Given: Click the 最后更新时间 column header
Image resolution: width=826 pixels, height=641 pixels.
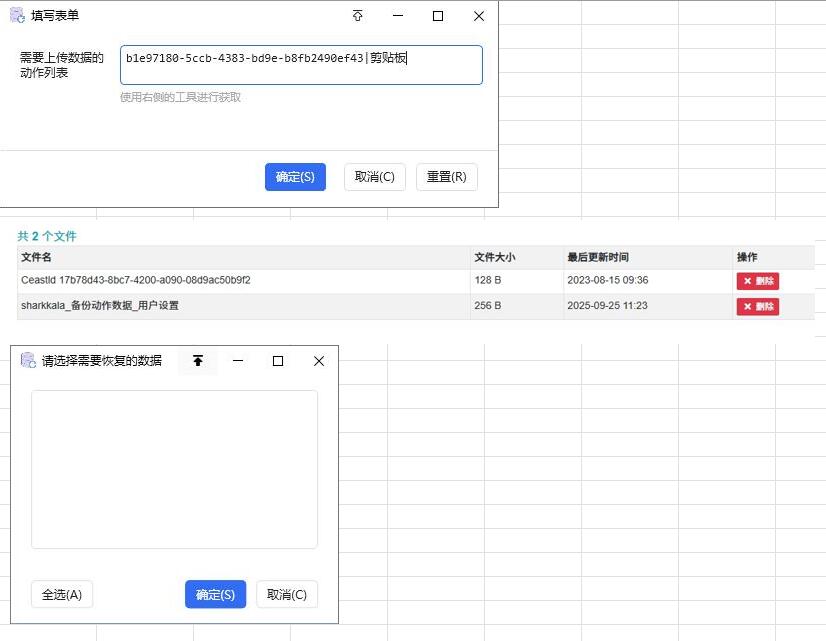Looking at the screenshot, I should tap(598, 258).
